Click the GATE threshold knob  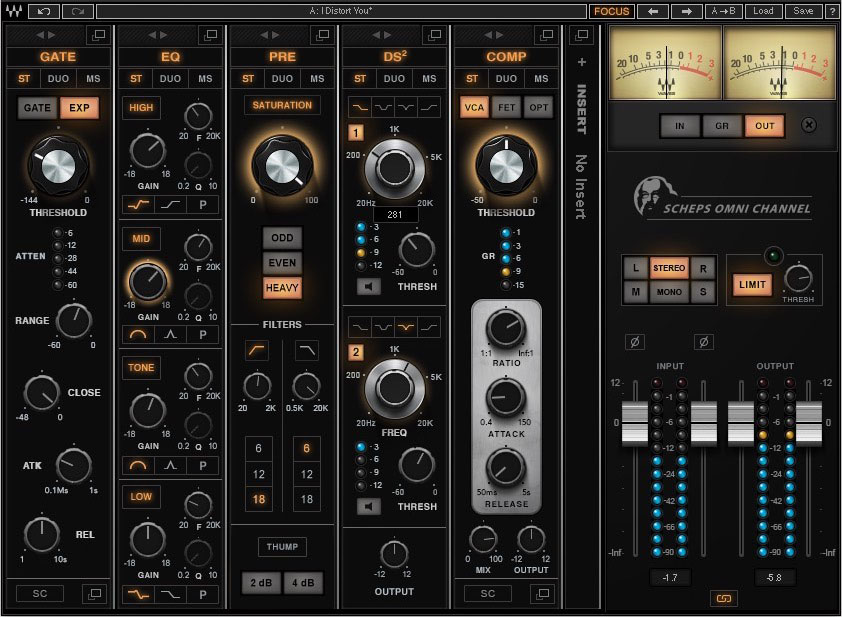click(58, 166)
